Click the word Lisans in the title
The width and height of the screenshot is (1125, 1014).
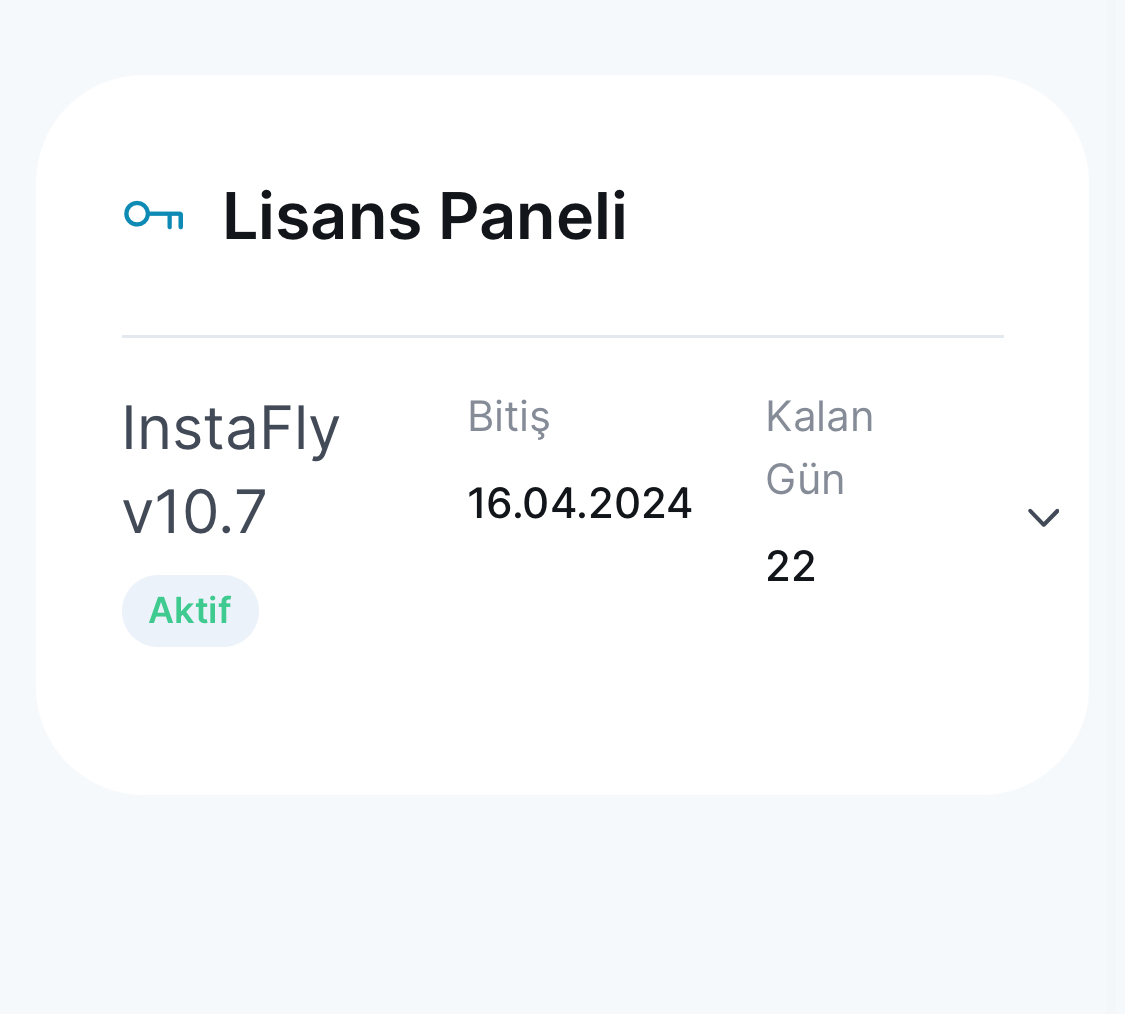coord(322,216)
